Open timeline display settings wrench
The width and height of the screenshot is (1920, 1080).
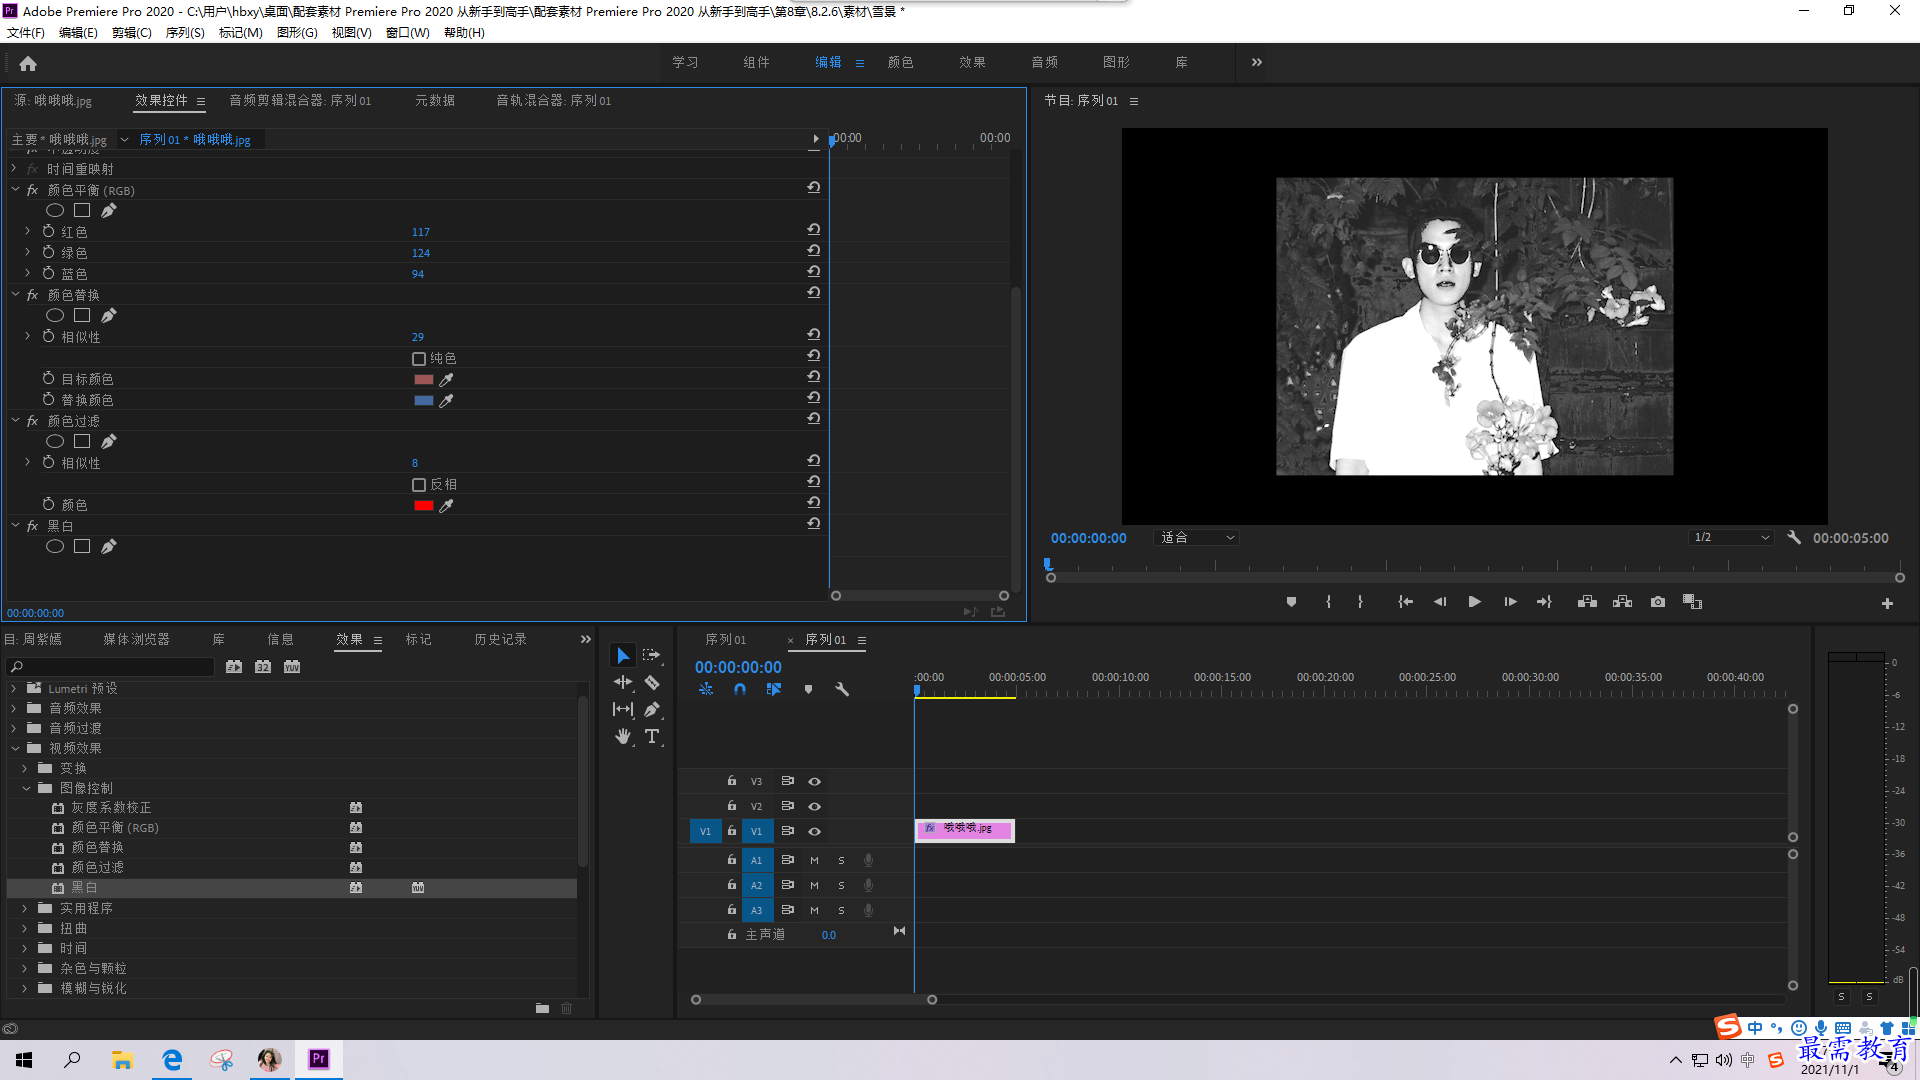[x=842, y=689]
